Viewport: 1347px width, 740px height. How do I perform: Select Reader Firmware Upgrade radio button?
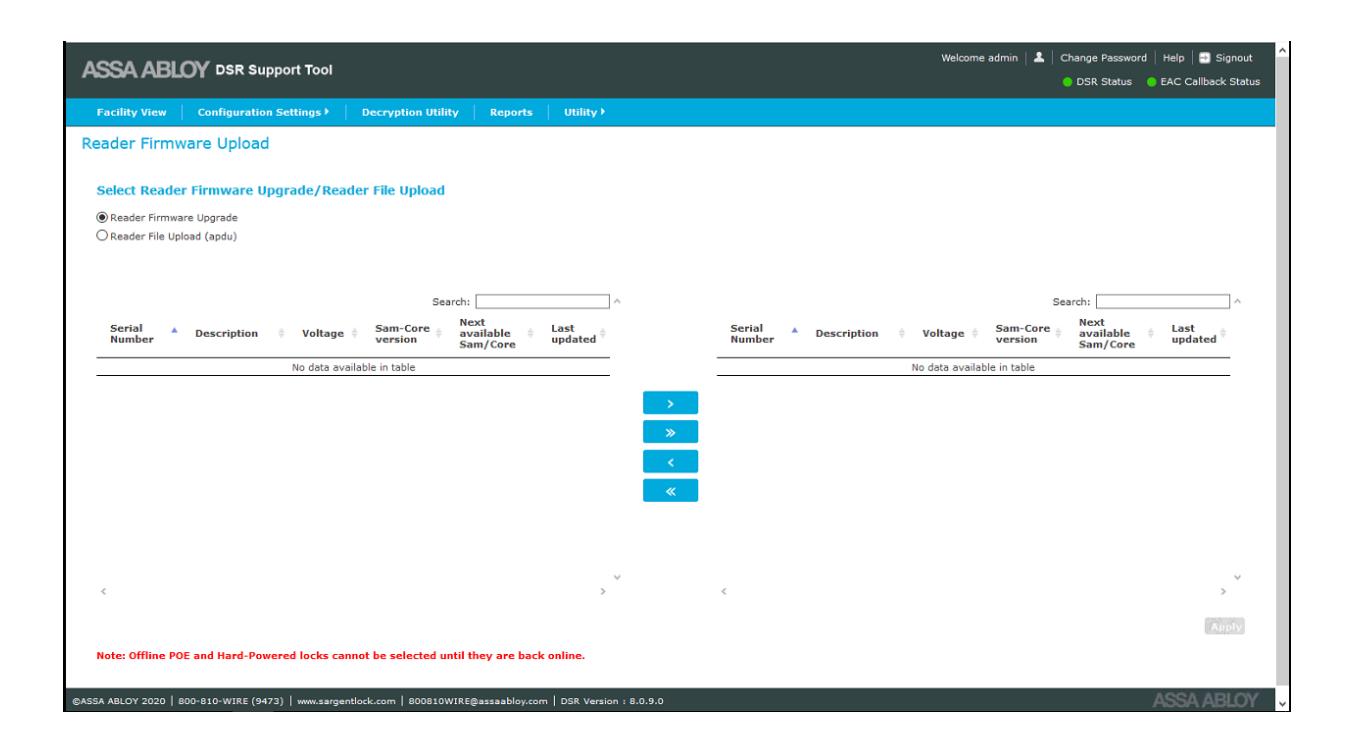(101, 217)
